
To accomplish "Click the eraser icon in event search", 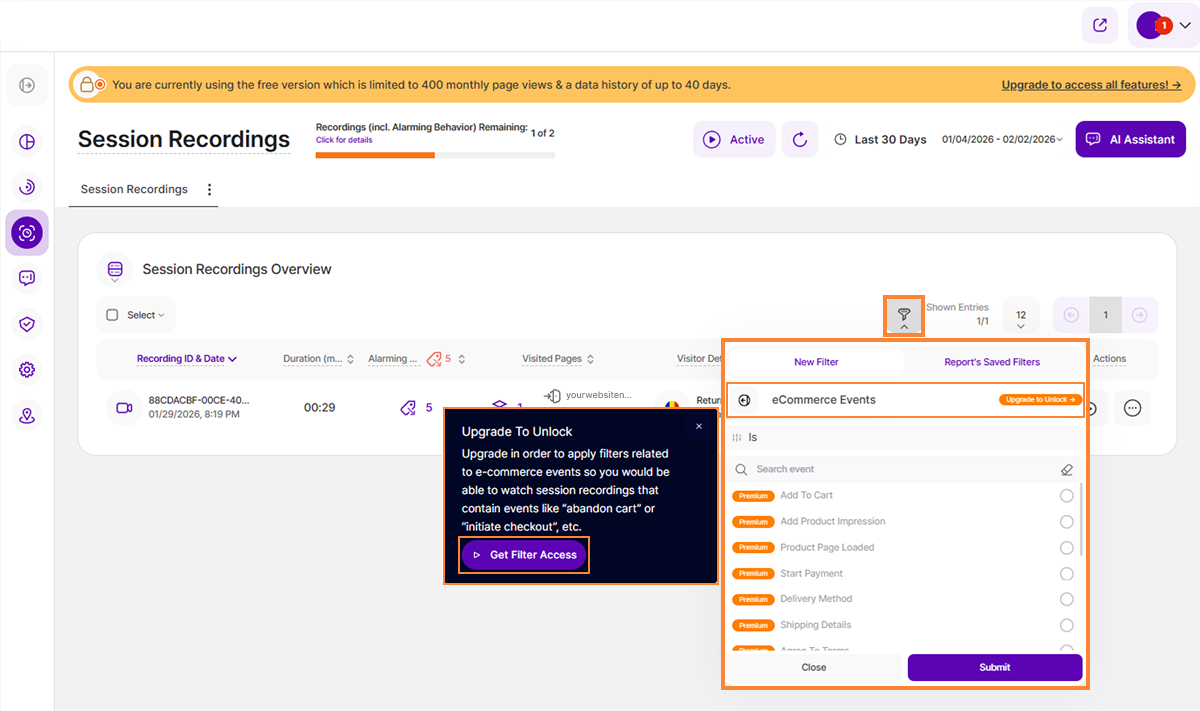I will [x=1067, y=469].
